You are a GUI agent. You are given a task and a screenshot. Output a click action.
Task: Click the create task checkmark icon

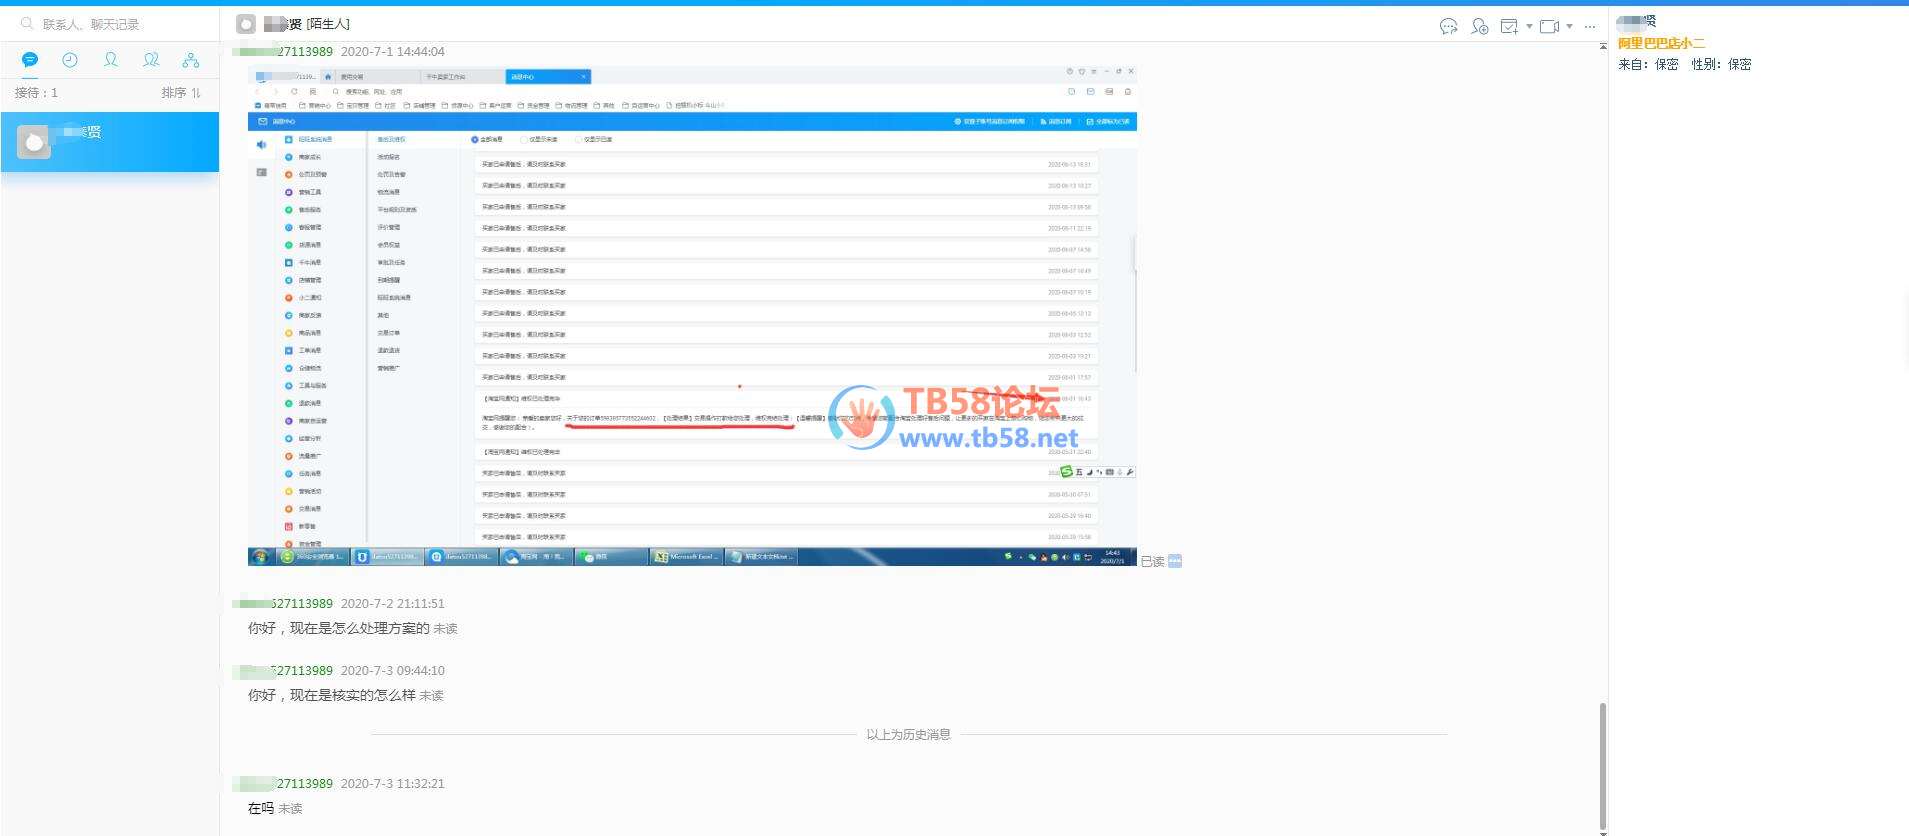click(x=1509, y=27)
